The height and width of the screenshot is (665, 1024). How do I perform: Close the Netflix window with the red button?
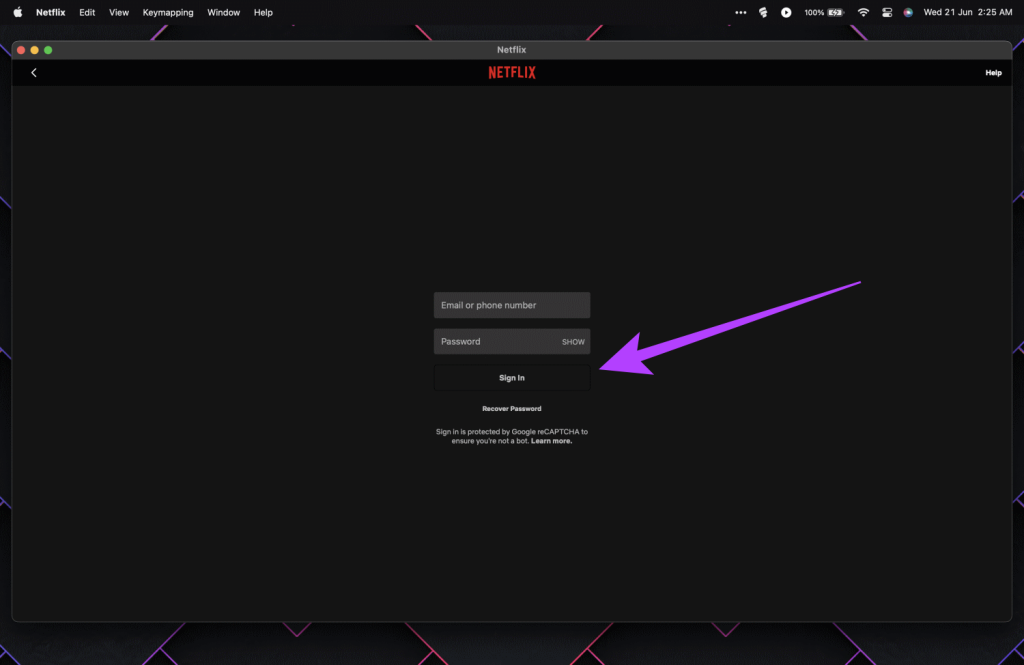21,50
